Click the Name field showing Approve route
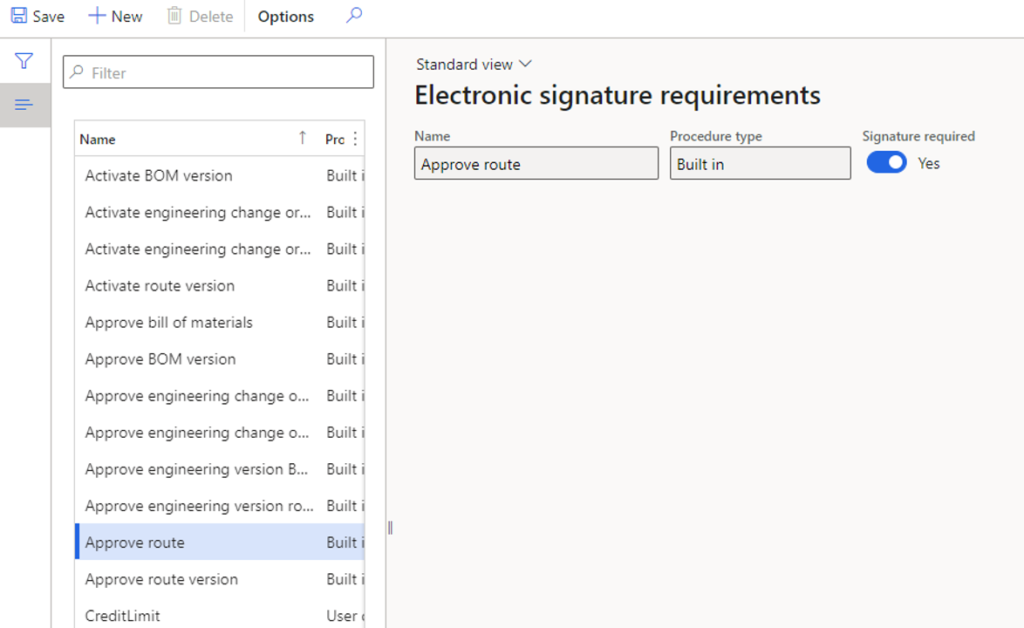This screenshot has height=628, width=1024. (x=536, y=162)
